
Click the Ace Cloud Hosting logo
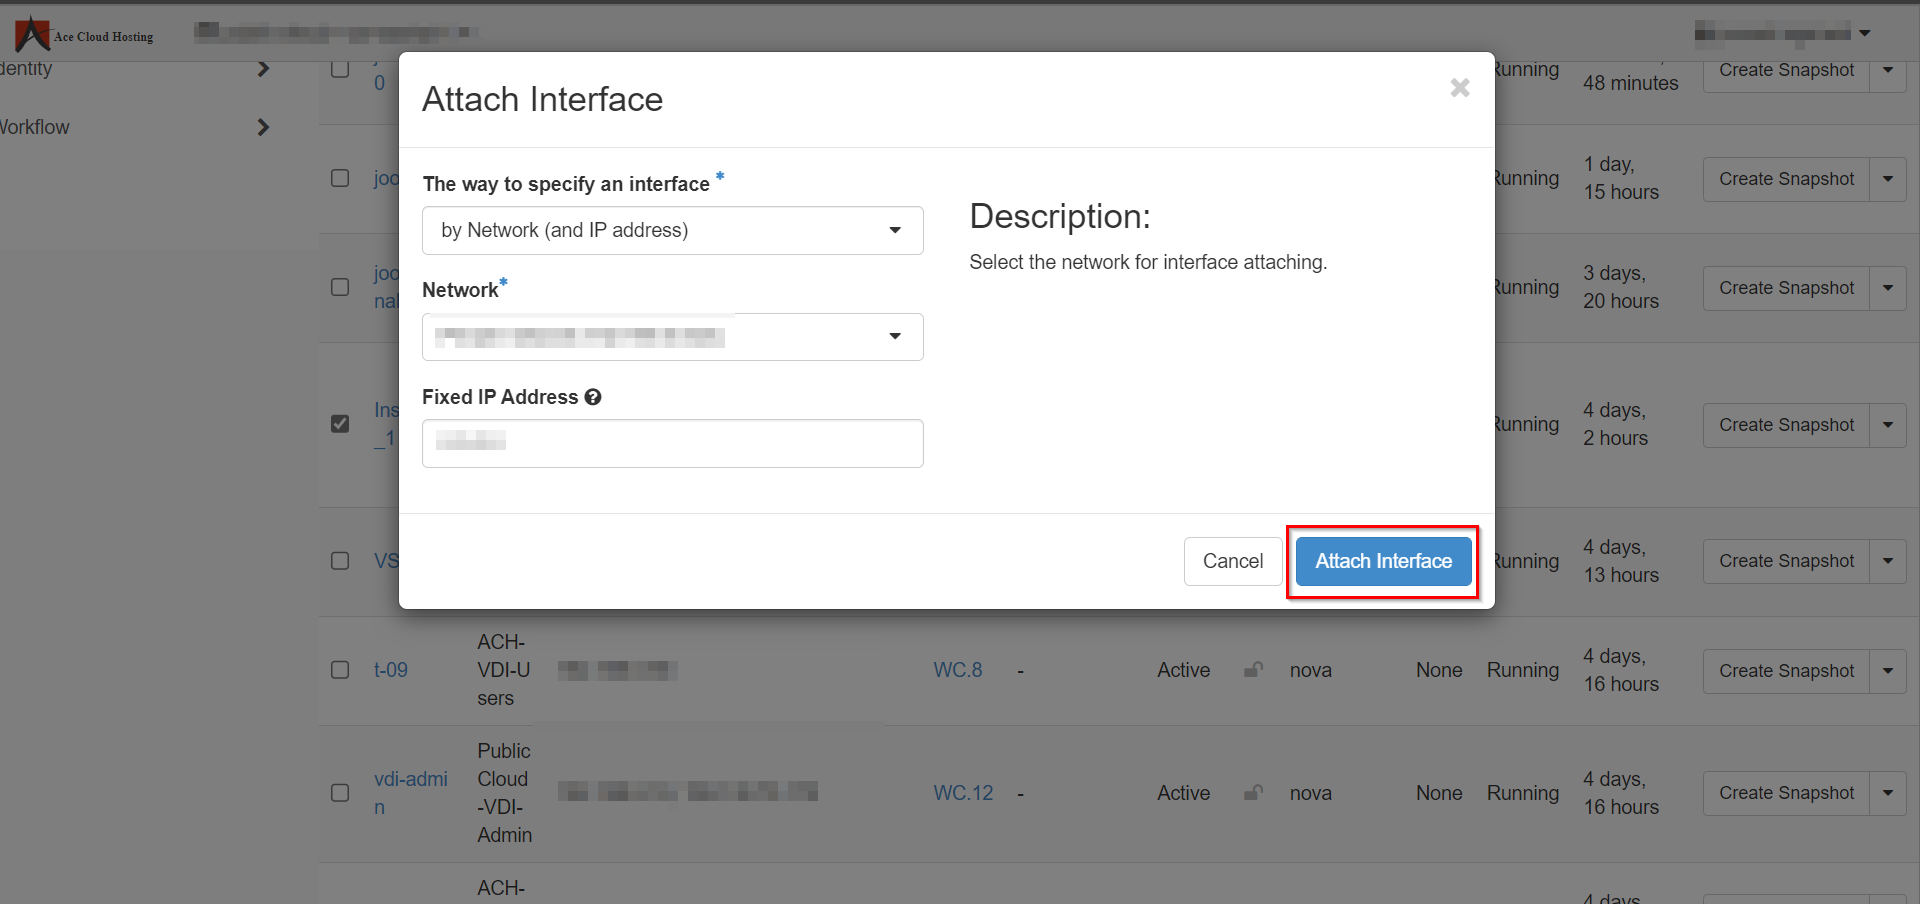[x=84, y=34]
